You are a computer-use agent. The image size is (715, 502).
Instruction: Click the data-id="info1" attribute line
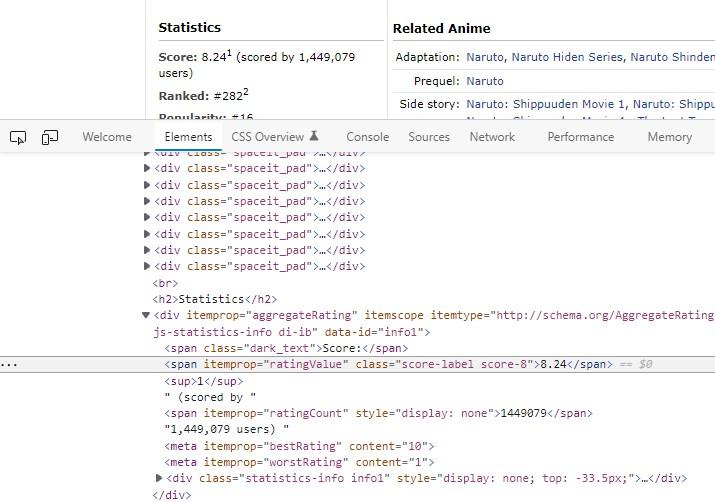tap(291, 332)
